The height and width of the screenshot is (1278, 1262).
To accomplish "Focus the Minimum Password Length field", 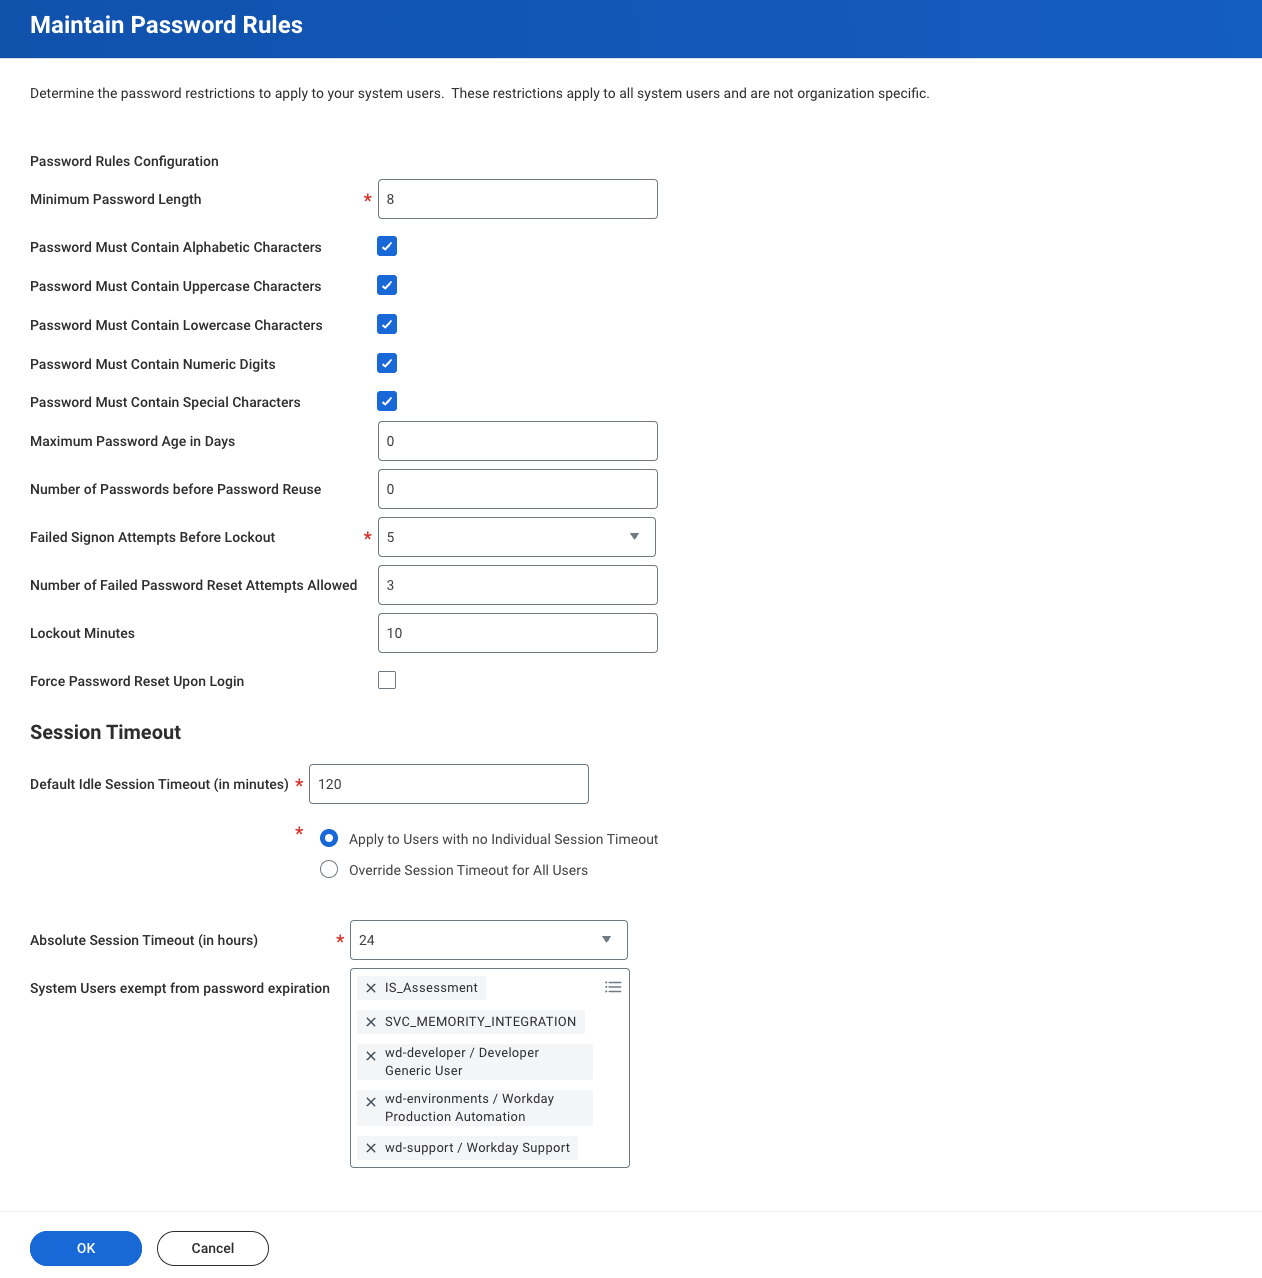I will pos(518,199).
